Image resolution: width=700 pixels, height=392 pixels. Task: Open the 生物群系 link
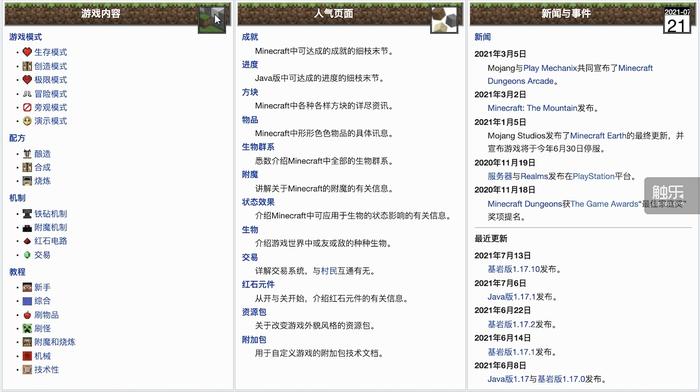coord(258,147)
